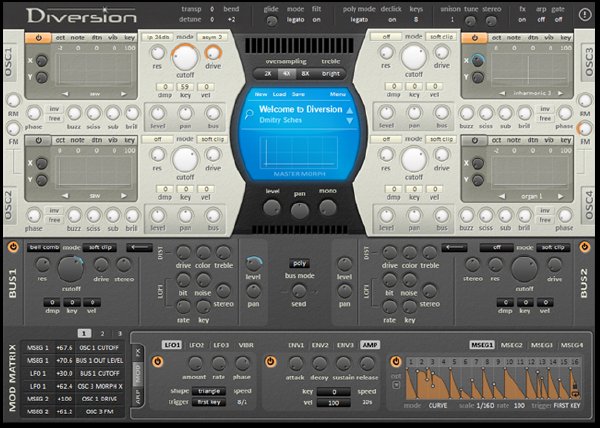600x428 pixels.
Task: Click the OSC1 filter cutoff knob
Action: pos(185,57)
